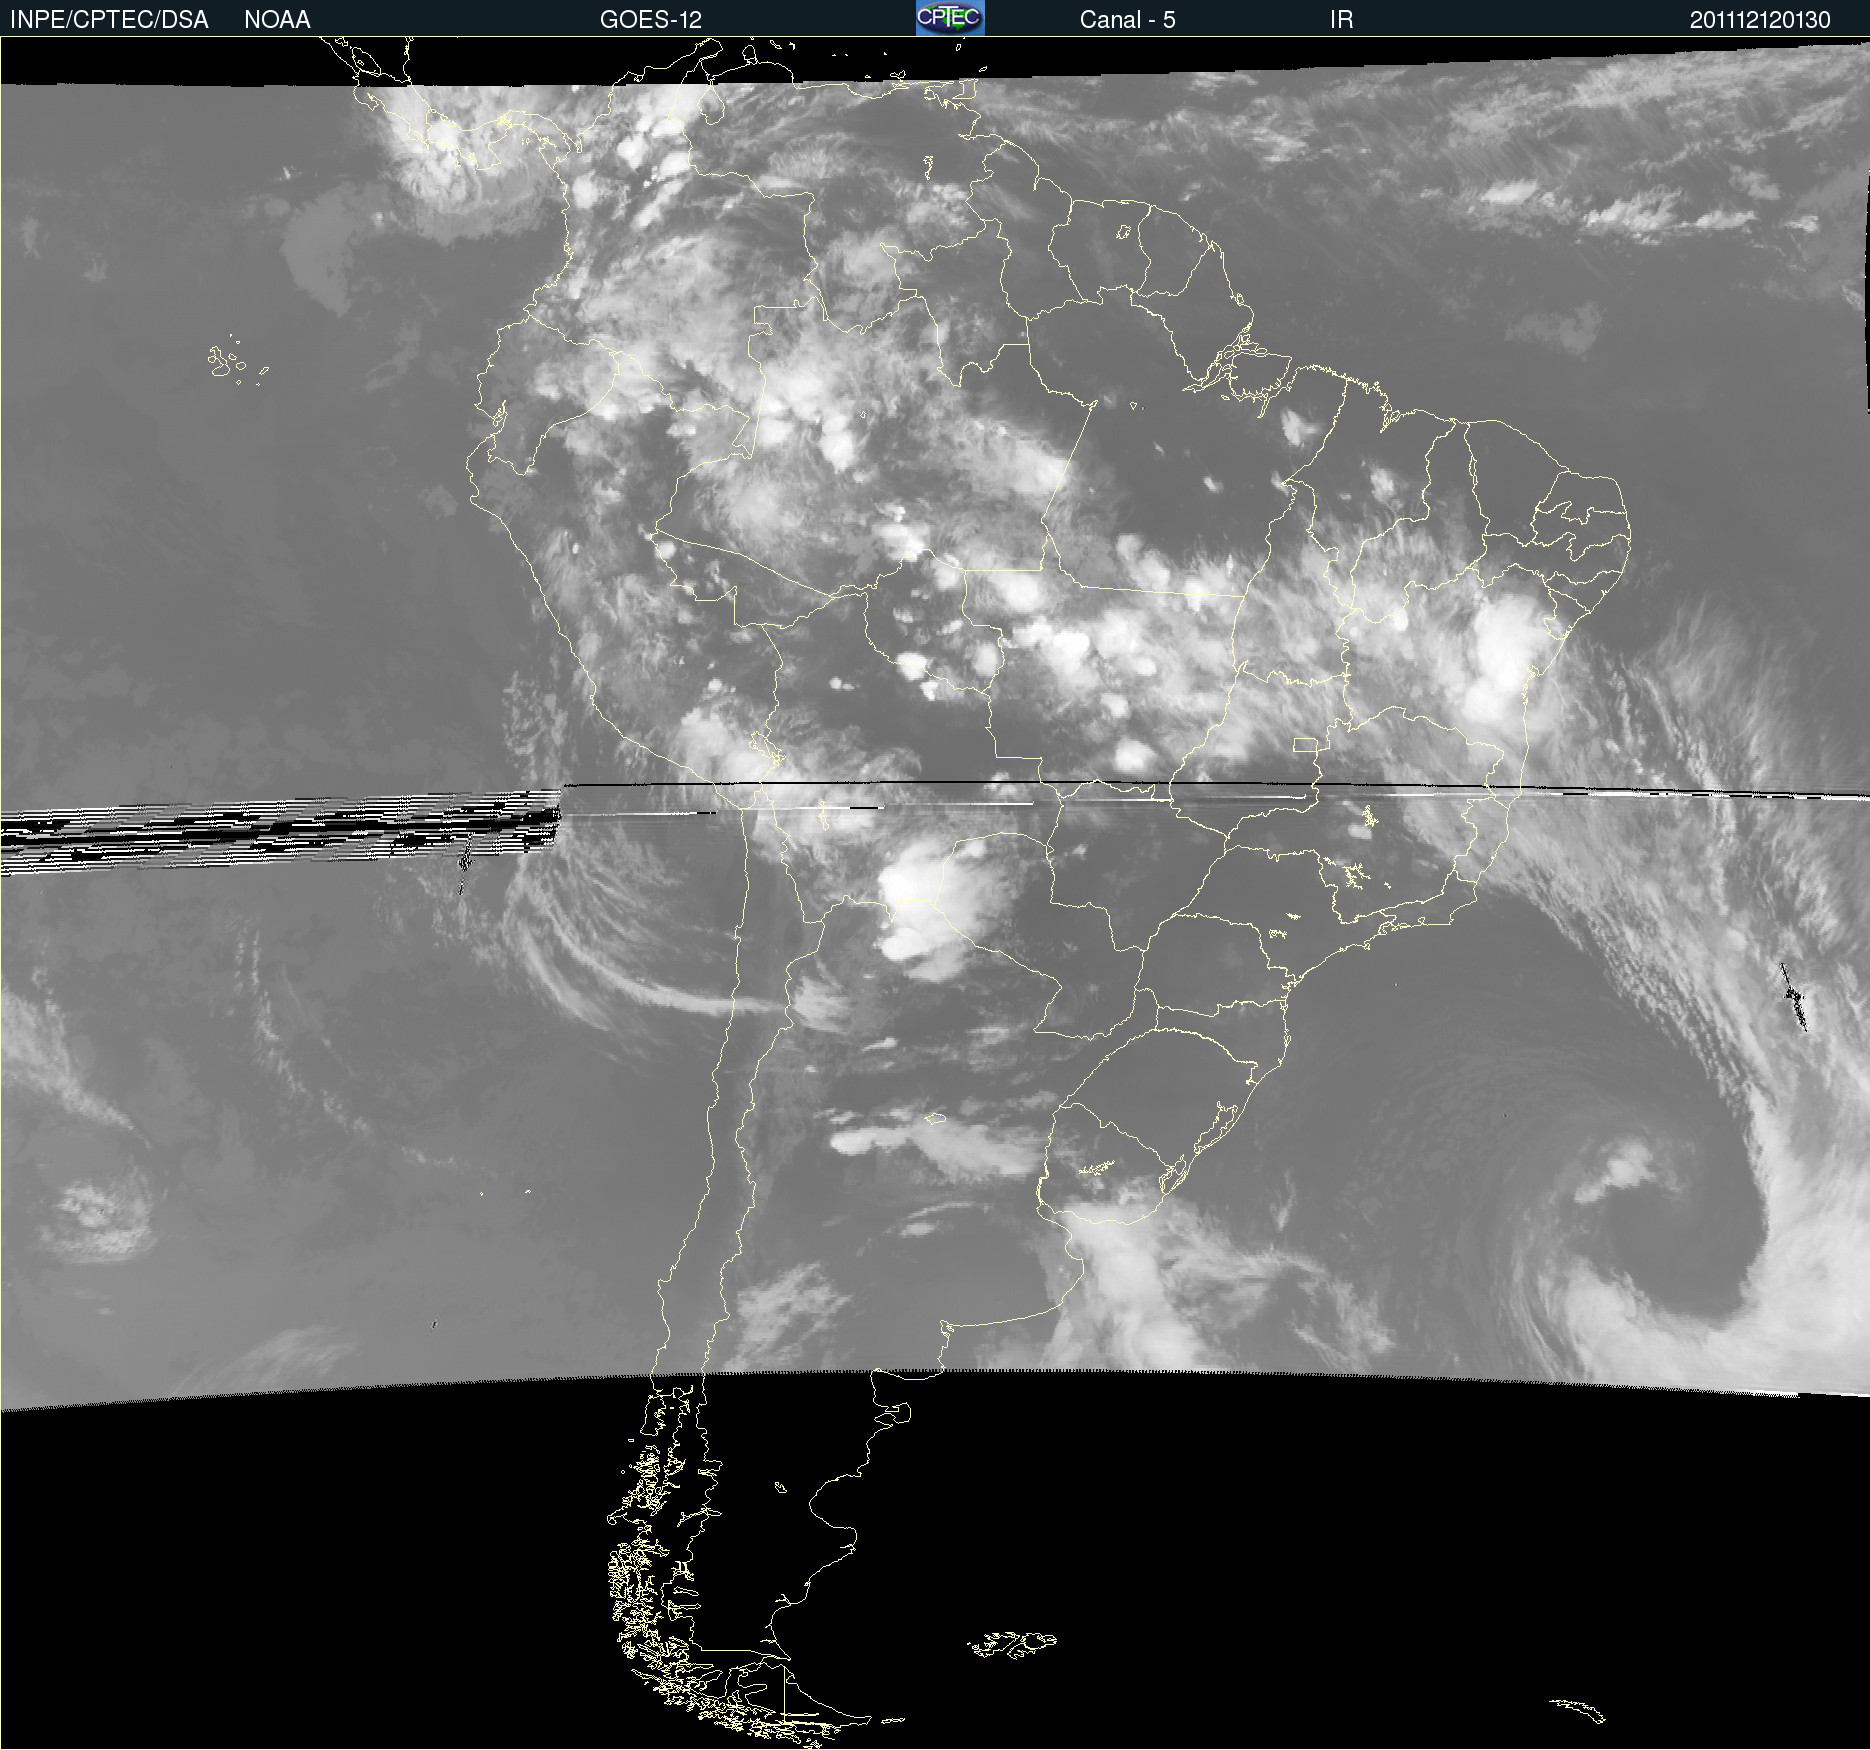Image resolution: width=1870 pixels, height=1750 pixels.
Task: Click the IR label in the header
Action: pos(1341,20)
